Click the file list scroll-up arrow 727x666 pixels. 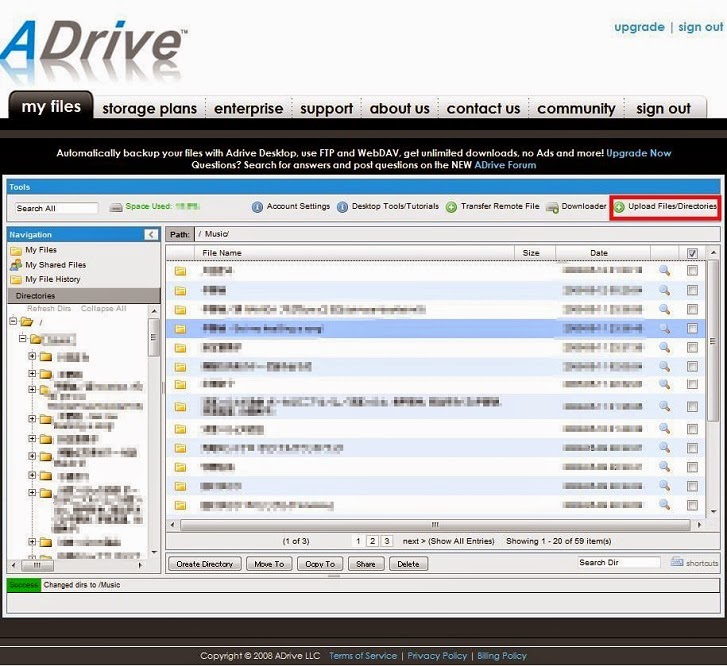[713, 253]
